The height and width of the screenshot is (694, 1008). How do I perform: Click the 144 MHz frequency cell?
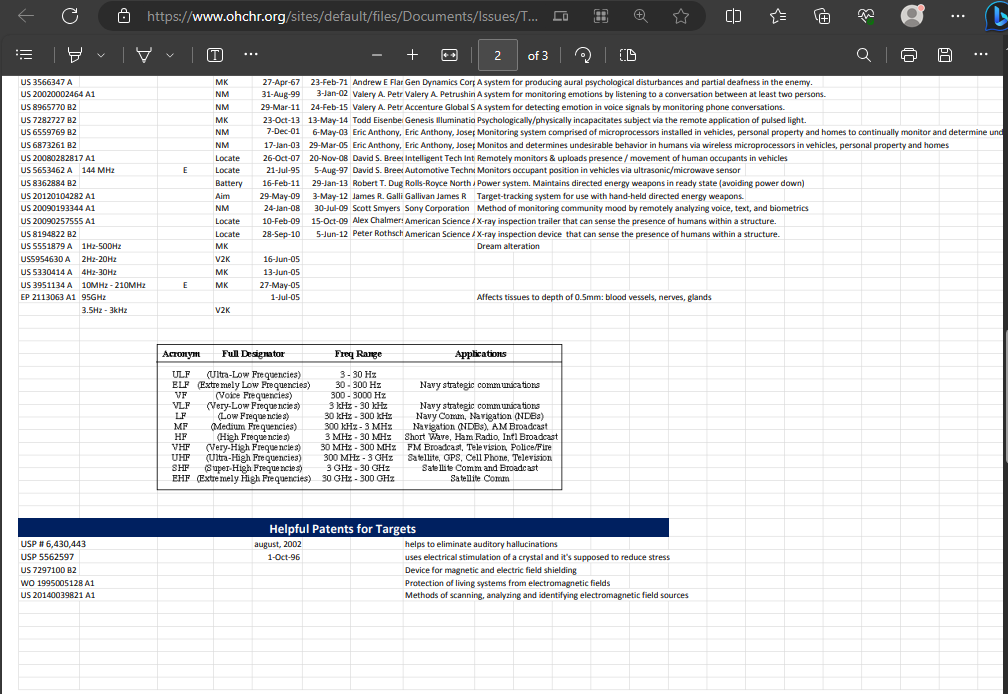click(x=98, y=170)
